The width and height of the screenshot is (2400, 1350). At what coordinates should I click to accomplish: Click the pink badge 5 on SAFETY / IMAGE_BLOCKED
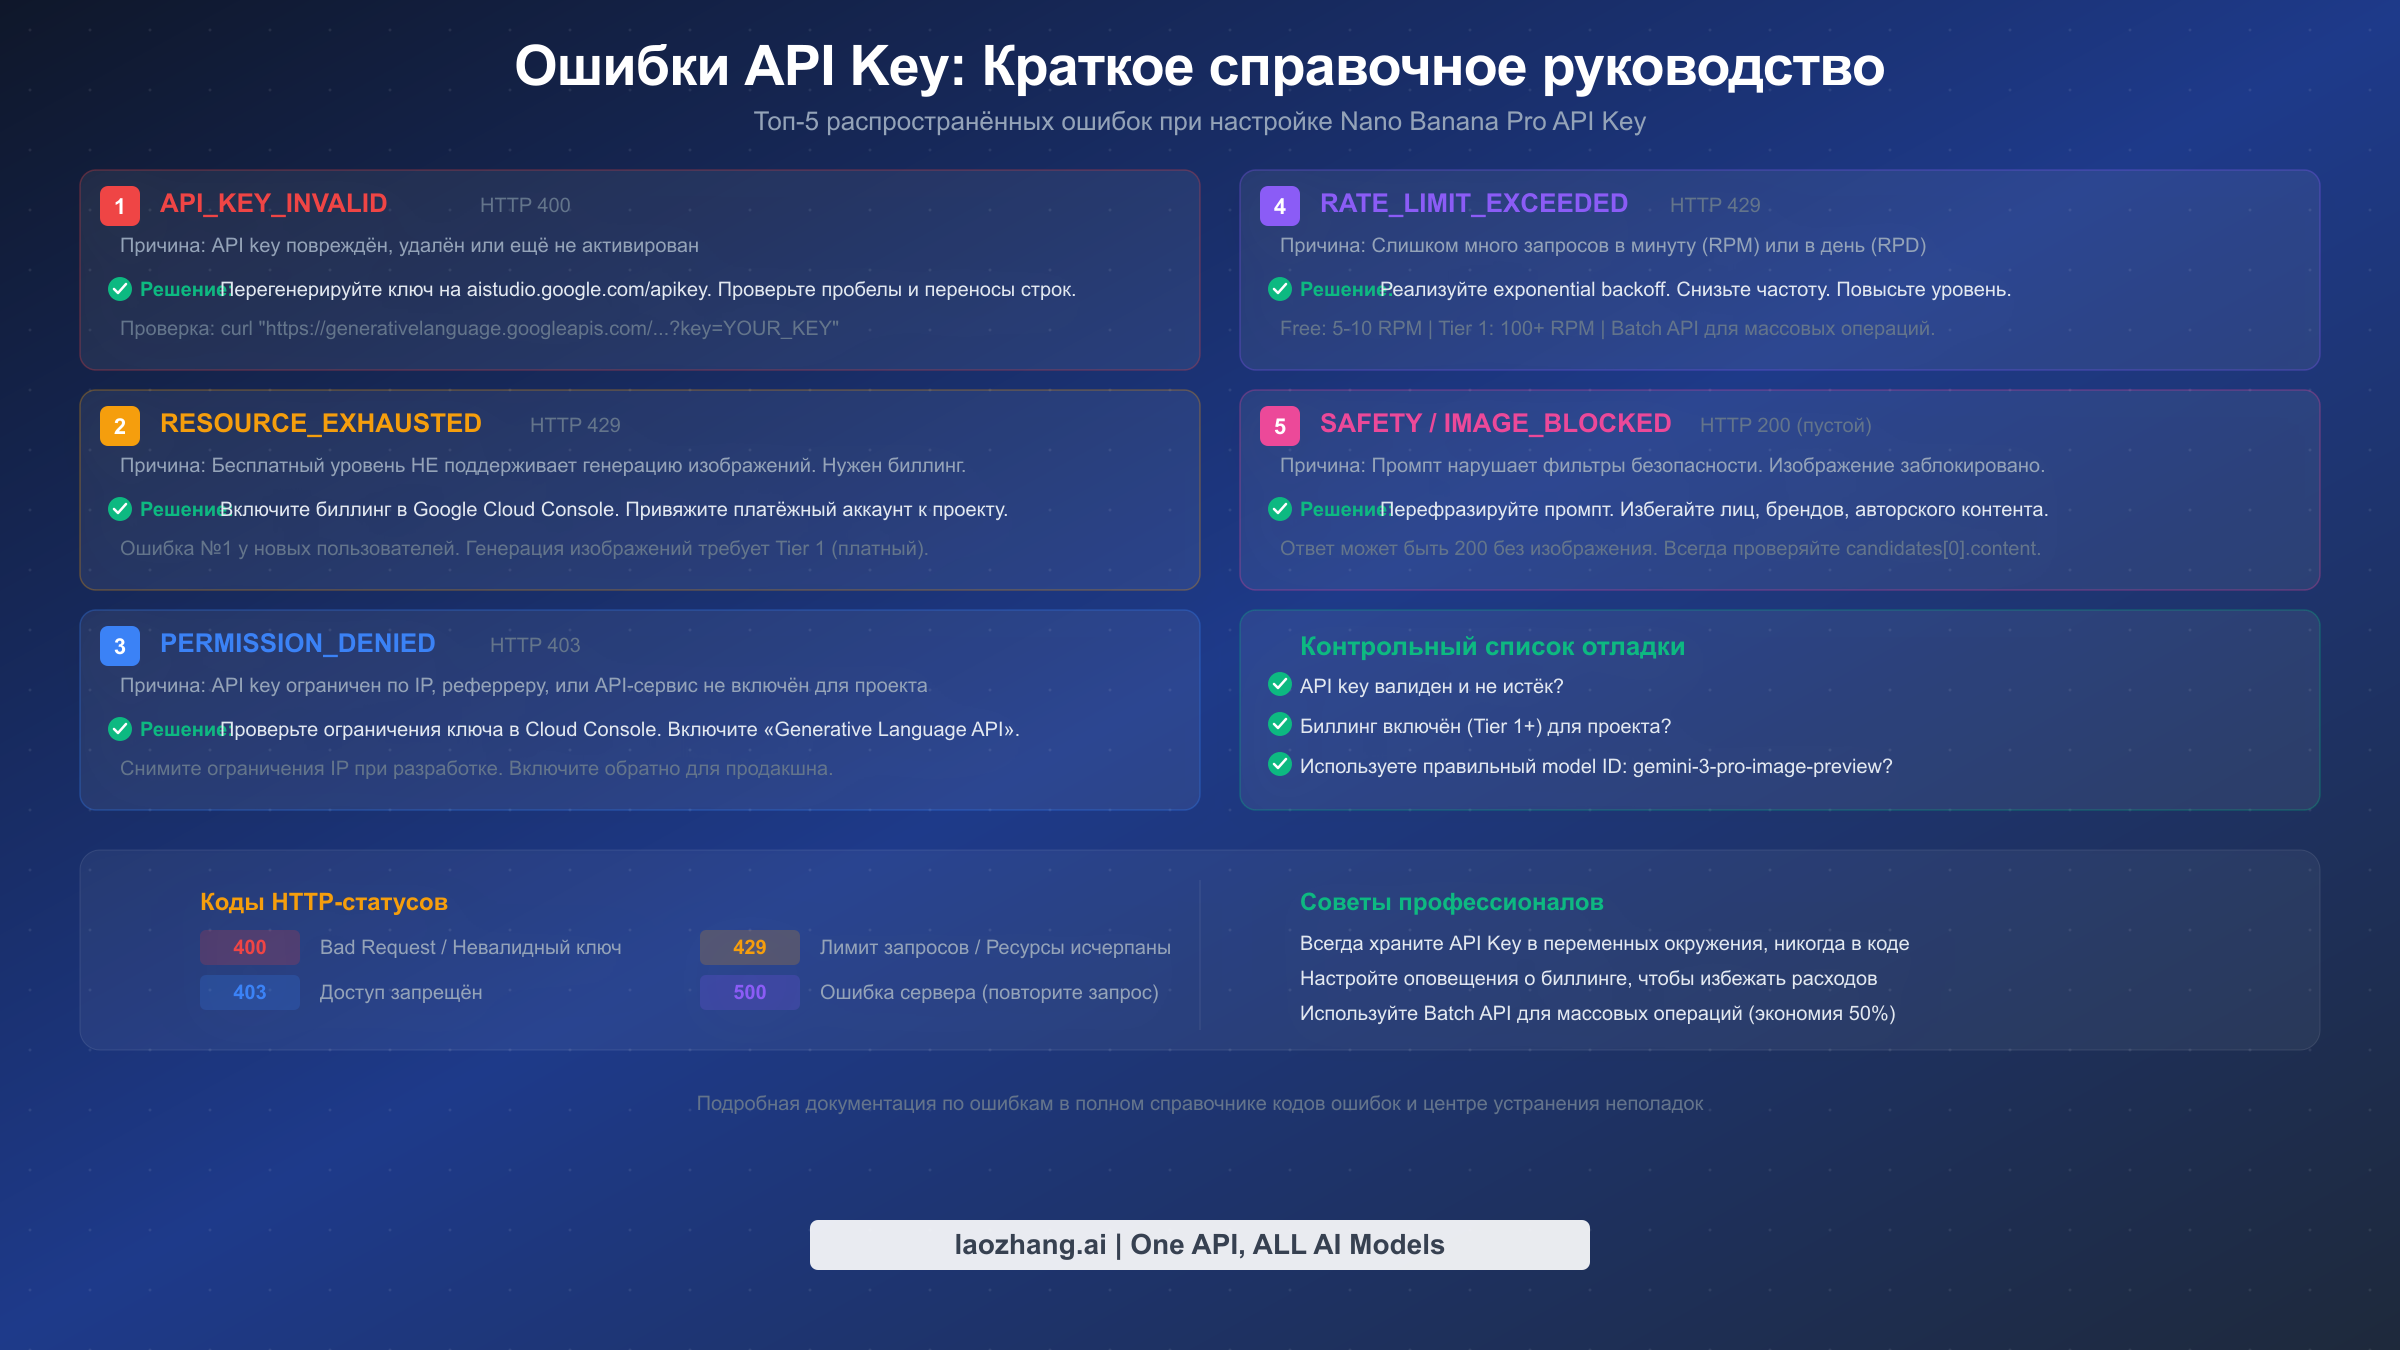(1279, 425)
